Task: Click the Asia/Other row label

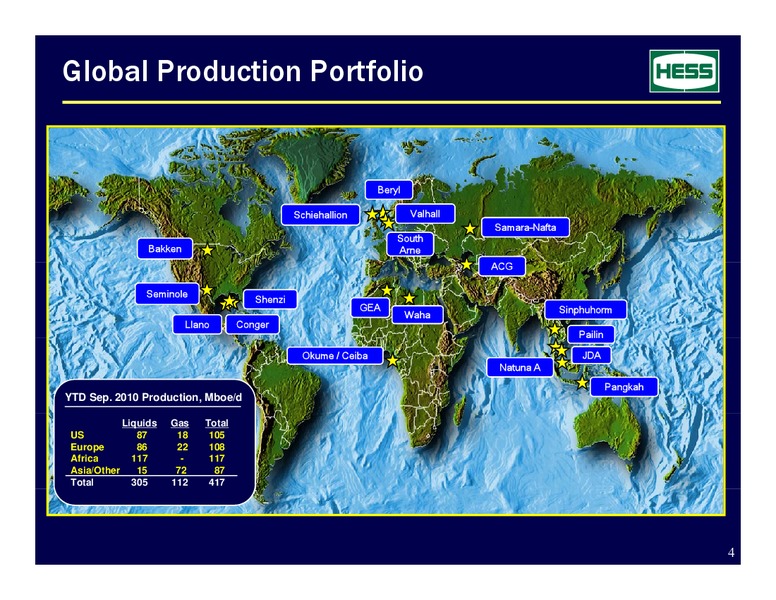Action: coord(95,470)
